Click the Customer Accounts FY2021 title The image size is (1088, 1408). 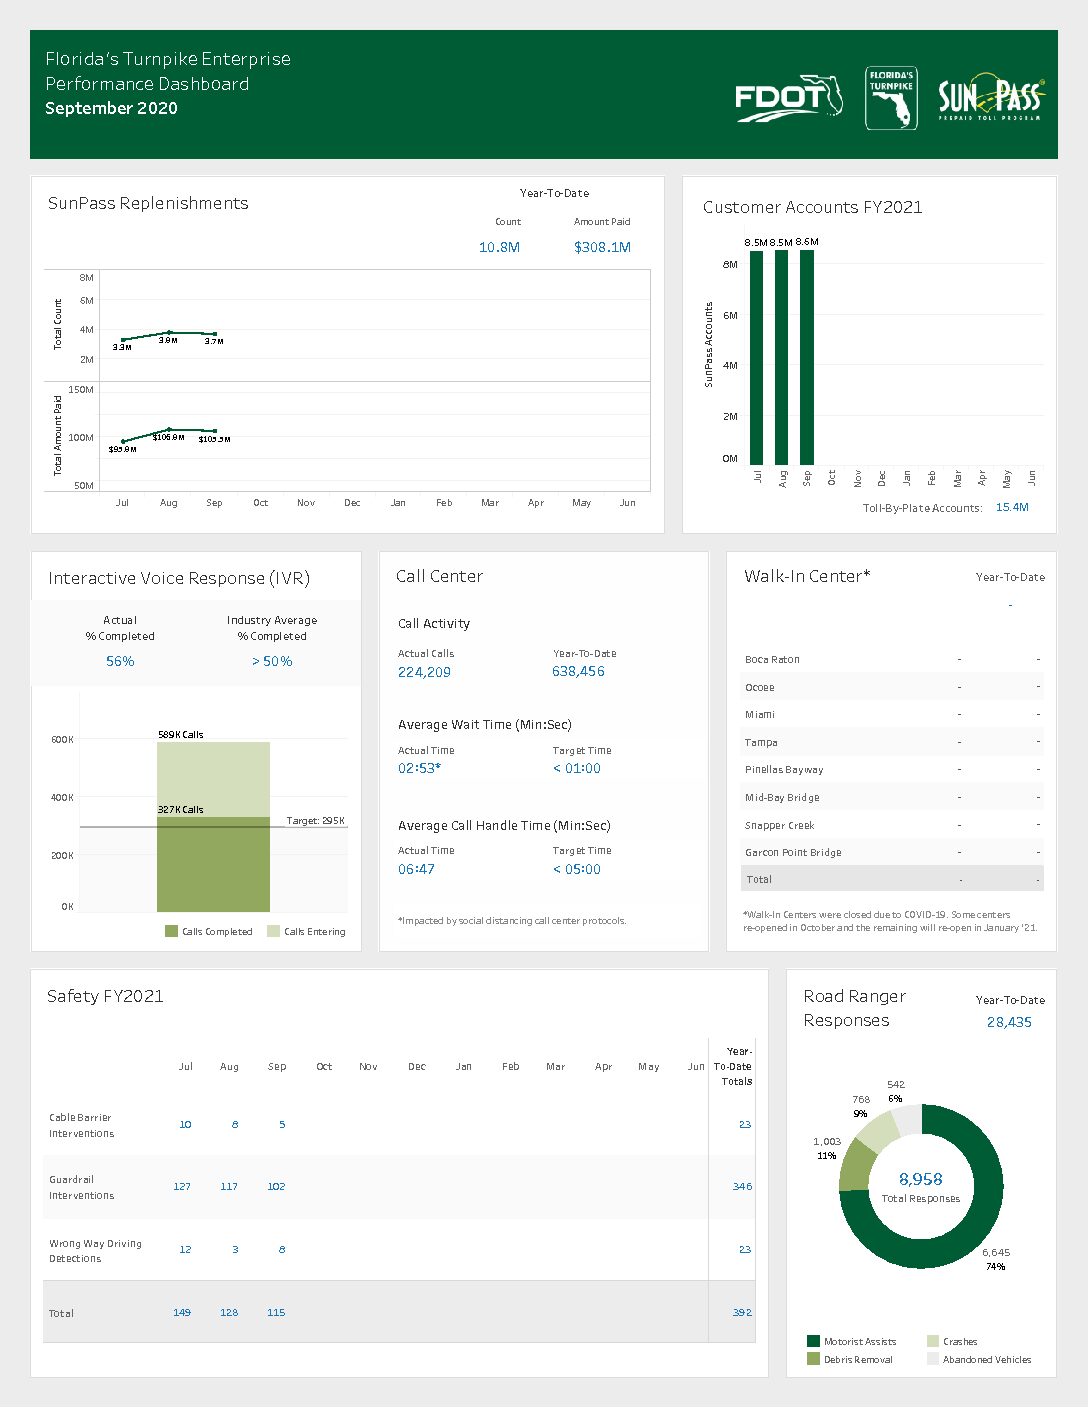[812, 207]
